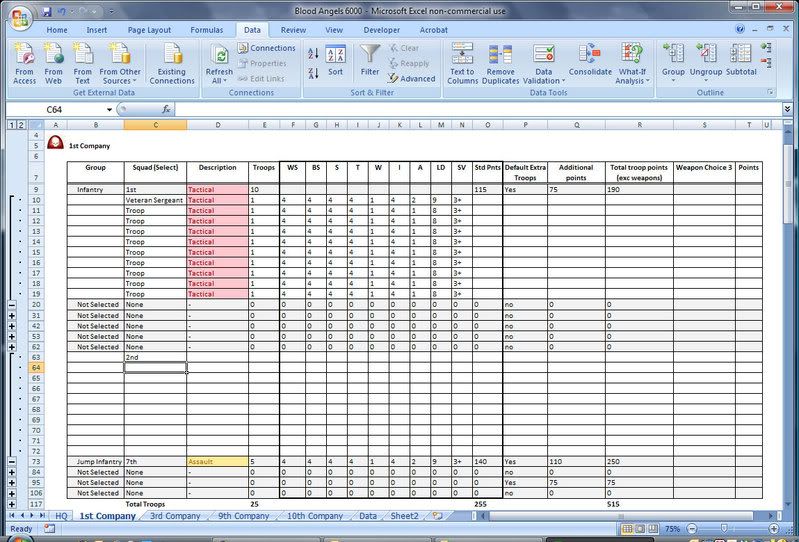Screen dimensions: 799x542
Task: Show outline level 2
Action: [21, 125]
